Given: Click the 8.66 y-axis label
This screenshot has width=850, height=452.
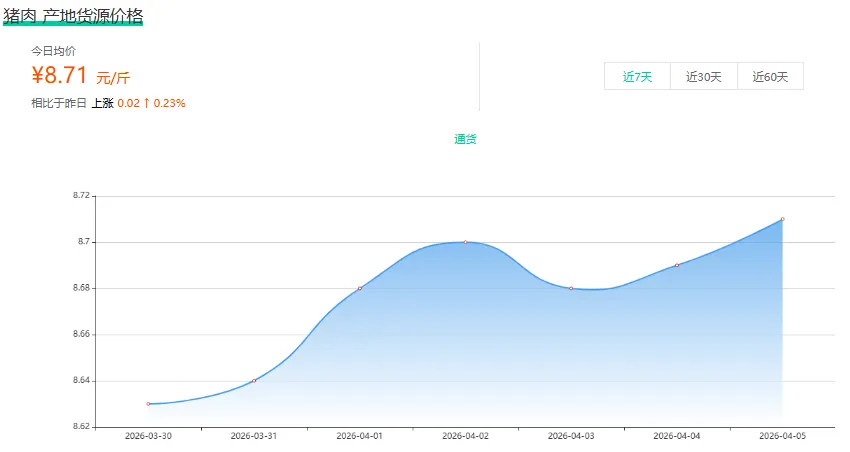Looking at the screenshot, I should point(81,334).
